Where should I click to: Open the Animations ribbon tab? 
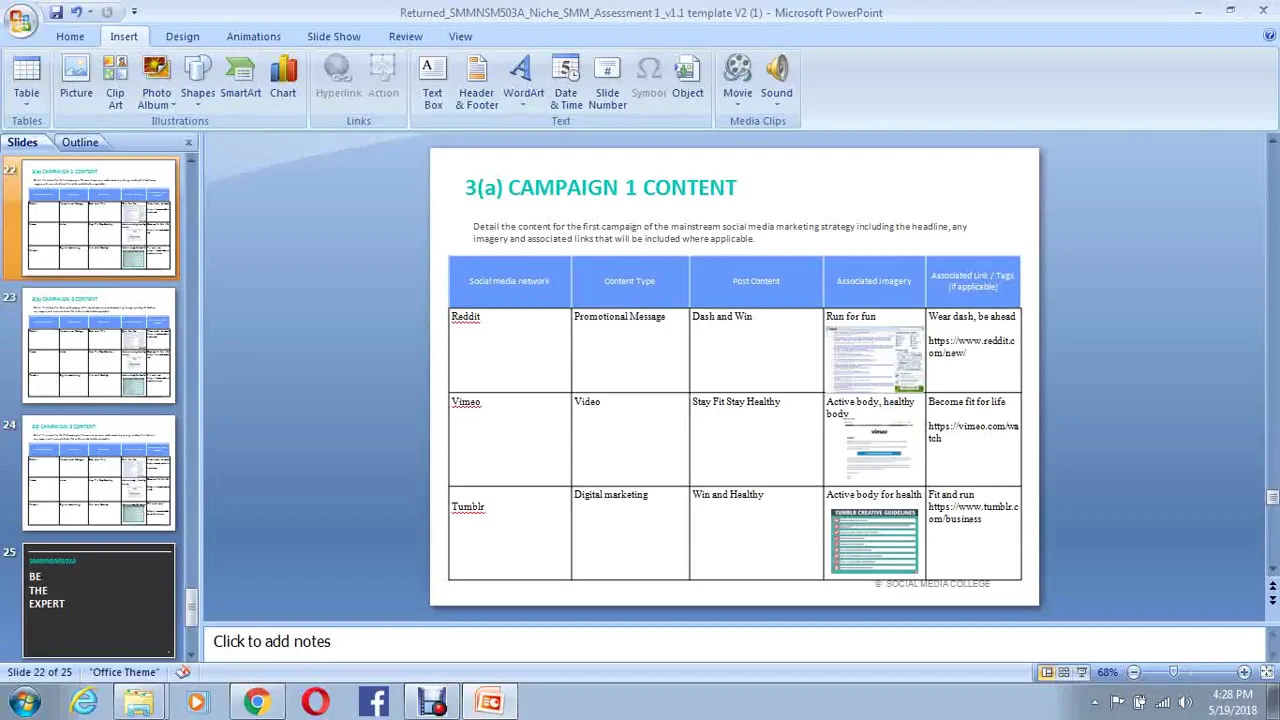click(253, 36)
